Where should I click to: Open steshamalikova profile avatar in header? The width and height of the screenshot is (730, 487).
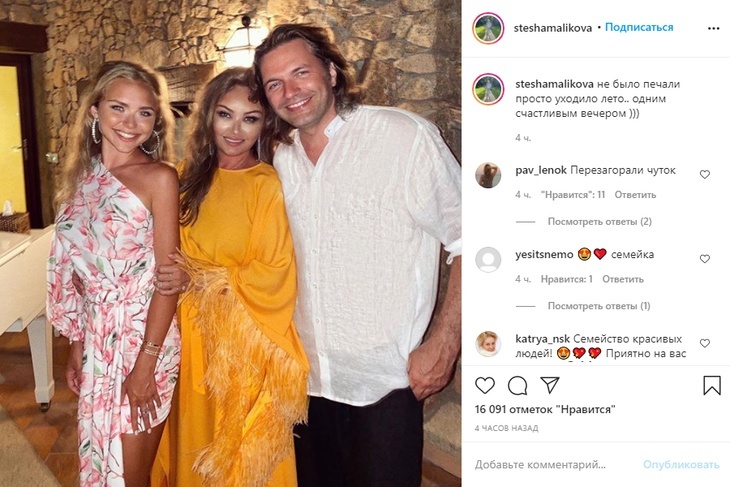click(488, 28)
